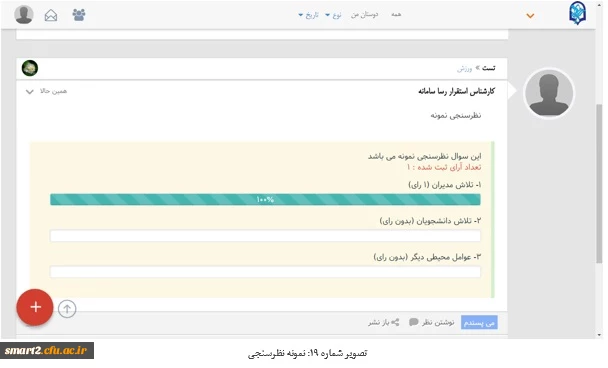Viewport: 608px width, 368px height.
Task: Open the تاریخ filter dropdown
Action: 309,15
